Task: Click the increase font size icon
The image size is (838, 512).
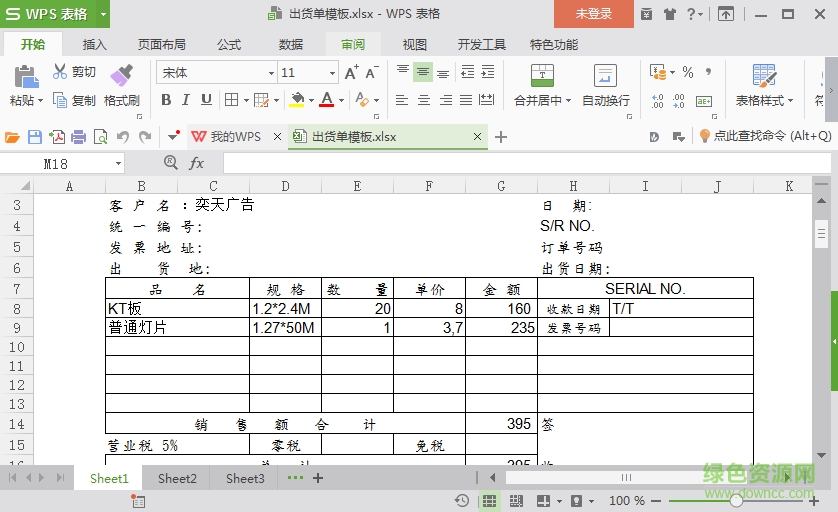Action: point(351,73)
